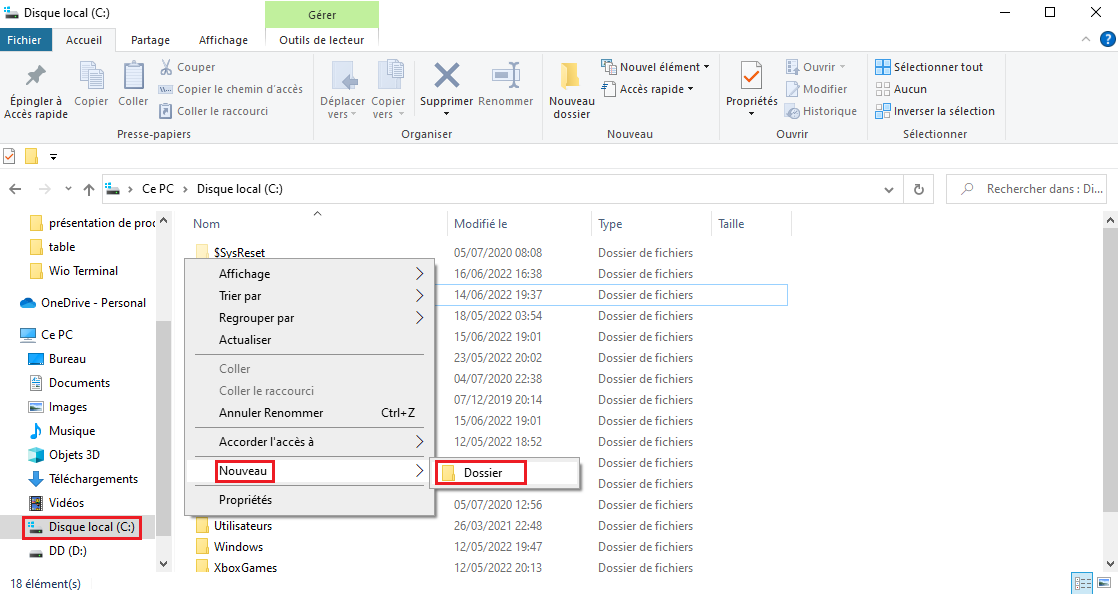Click Annuler Renommer in context menu
This screenshot has height=594, width=1118.
(309, 413)
